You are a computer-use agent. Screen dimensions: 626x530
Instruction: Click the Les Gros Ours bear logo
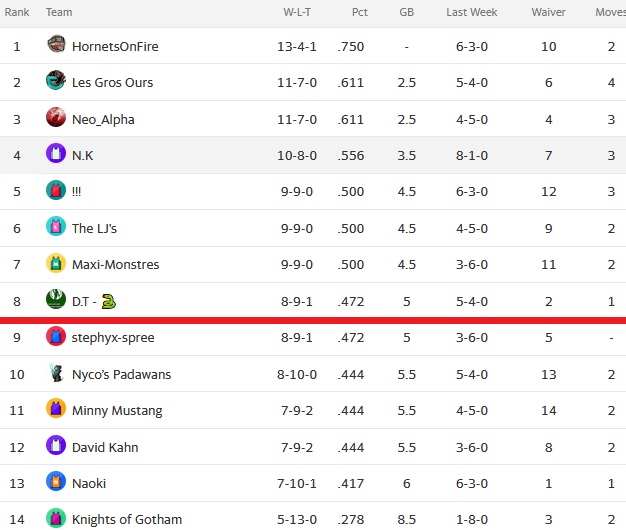pyautogui.click(x=56, y=80)
